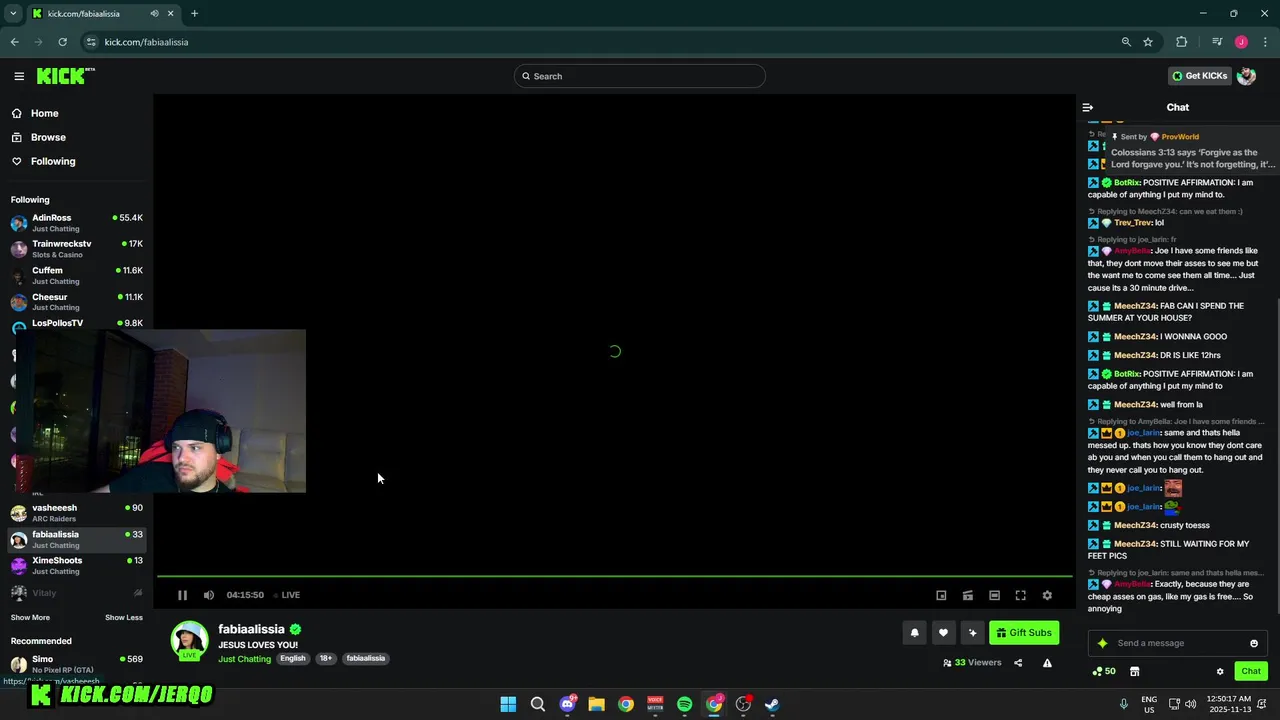Open a new browser tab
The width and height of the screenshot is (1280, 720).
coord(194,13)
